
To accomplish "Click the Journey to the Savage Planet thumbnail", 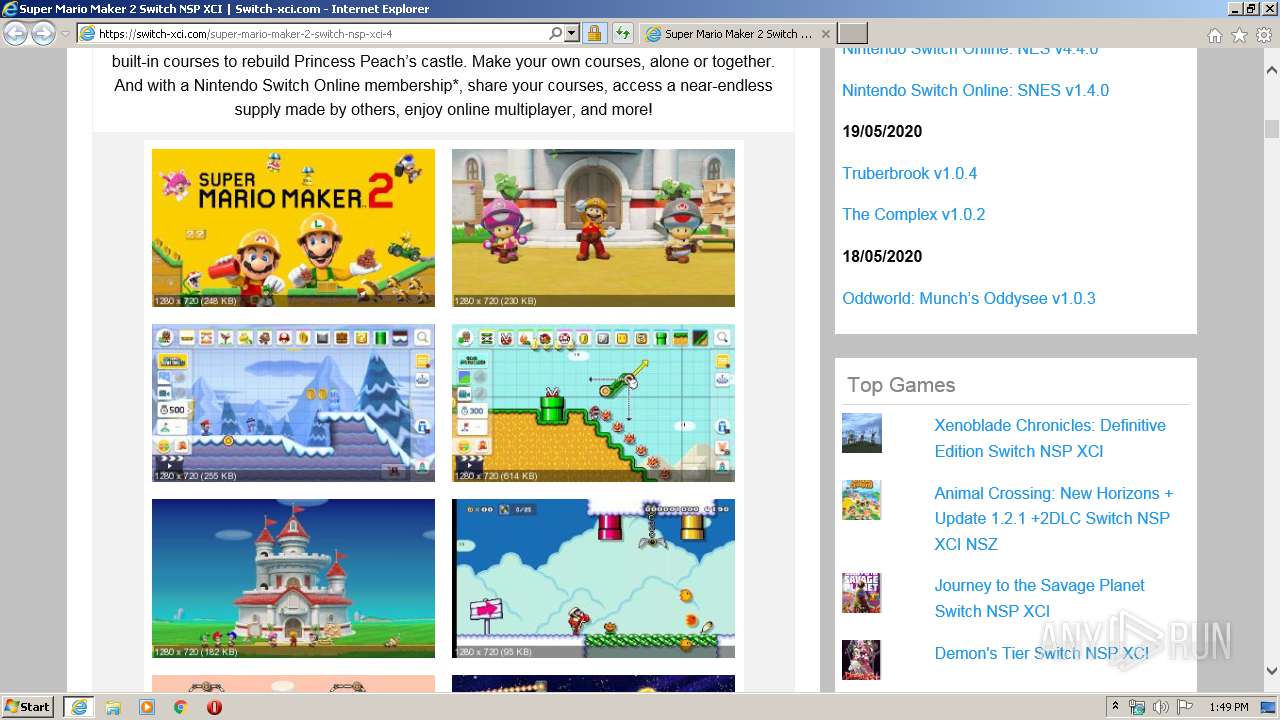I will (861, 593).
